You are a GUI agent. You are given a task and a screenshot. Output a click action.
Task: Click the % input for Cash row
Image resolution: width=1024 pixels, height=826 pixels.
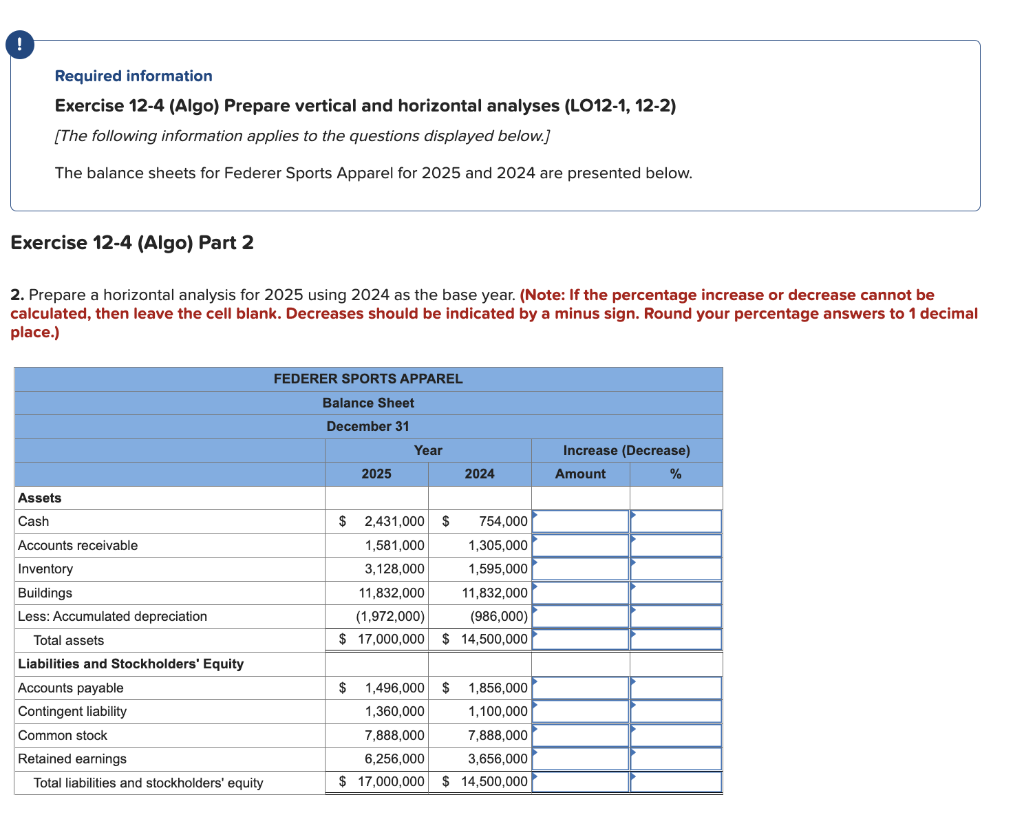pos(676,521)
